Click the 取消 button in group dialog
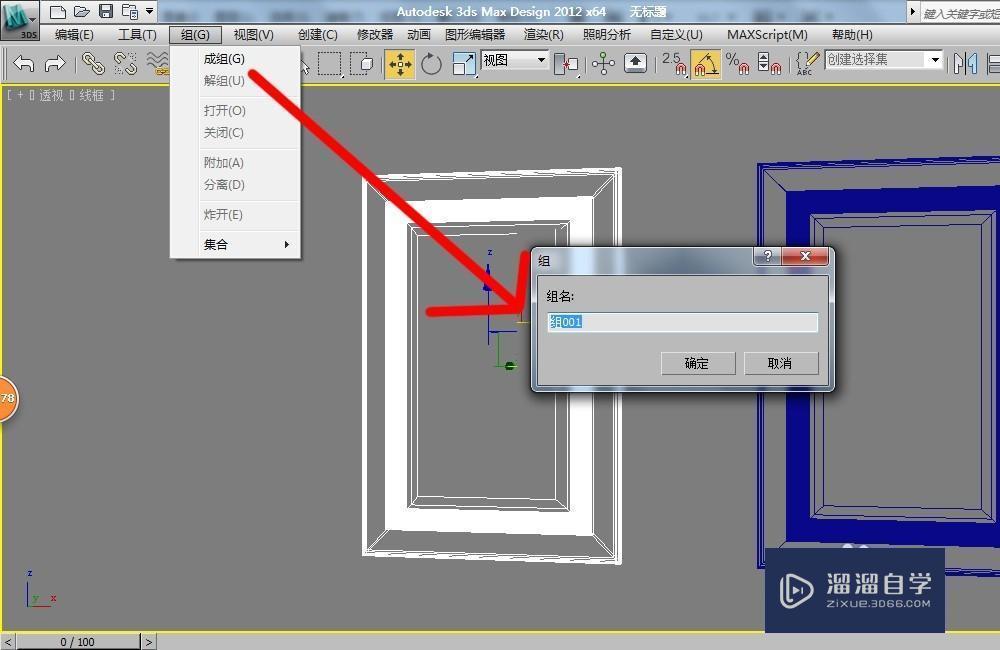 (x=781, y=364)
